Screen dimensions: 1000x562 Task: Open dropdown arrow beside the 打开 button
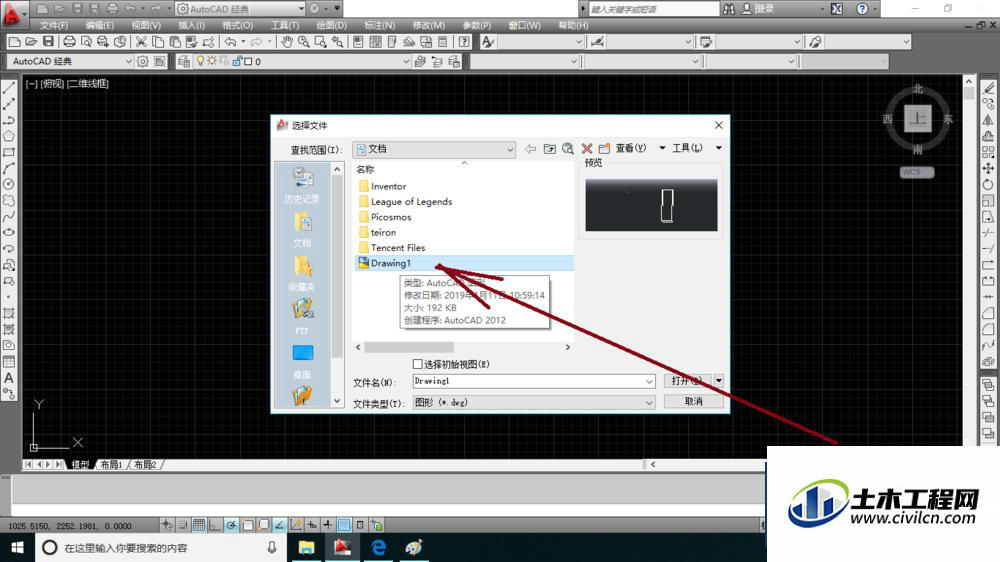[x=719, y=381]
